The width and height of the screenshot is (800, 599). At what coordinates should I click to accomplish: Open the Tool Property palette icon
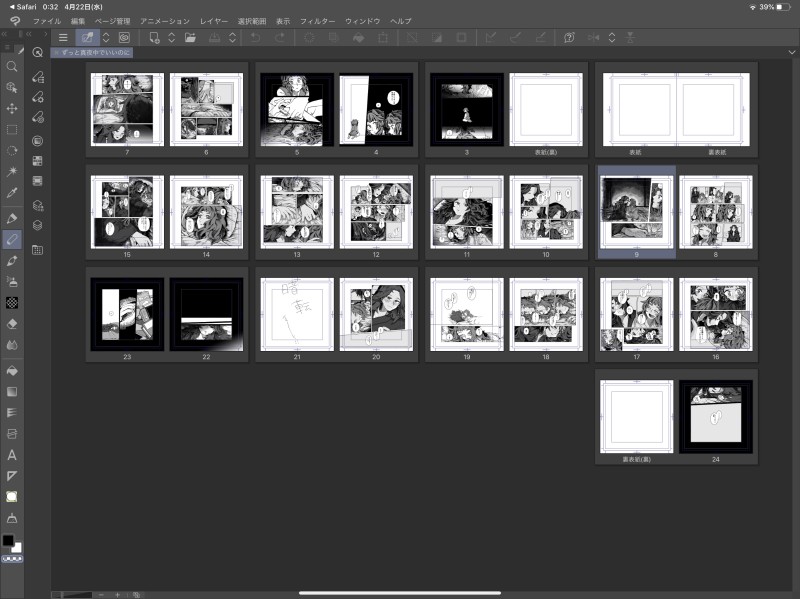coord(37,97)
